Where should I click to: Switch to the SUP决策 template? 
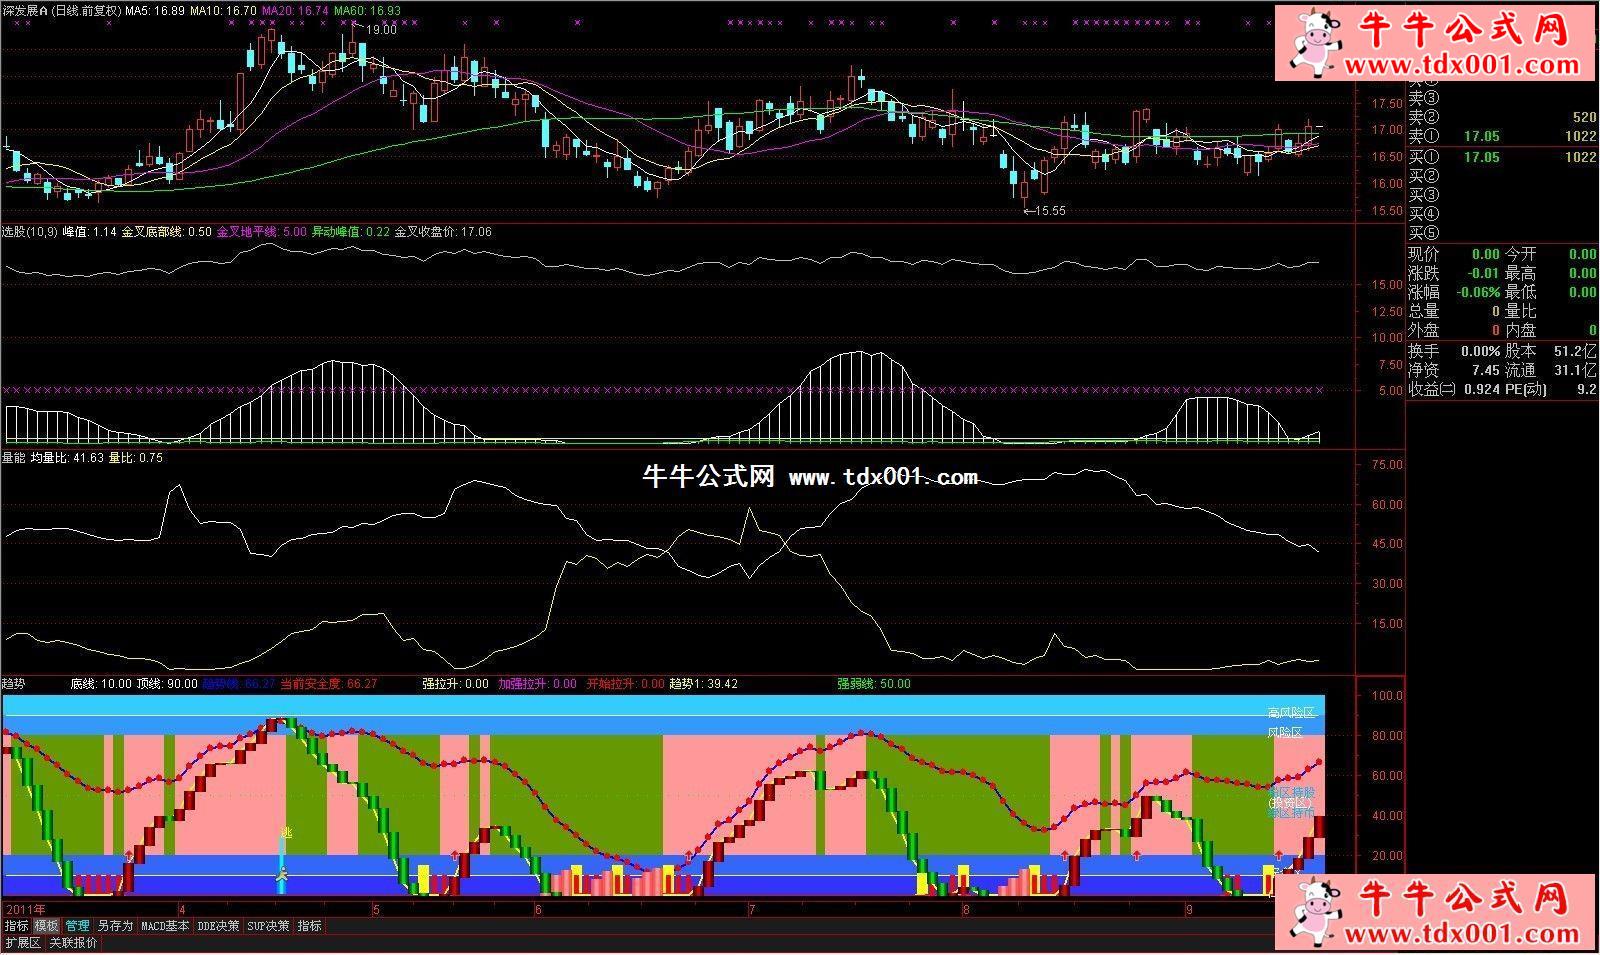pos(269,926)
